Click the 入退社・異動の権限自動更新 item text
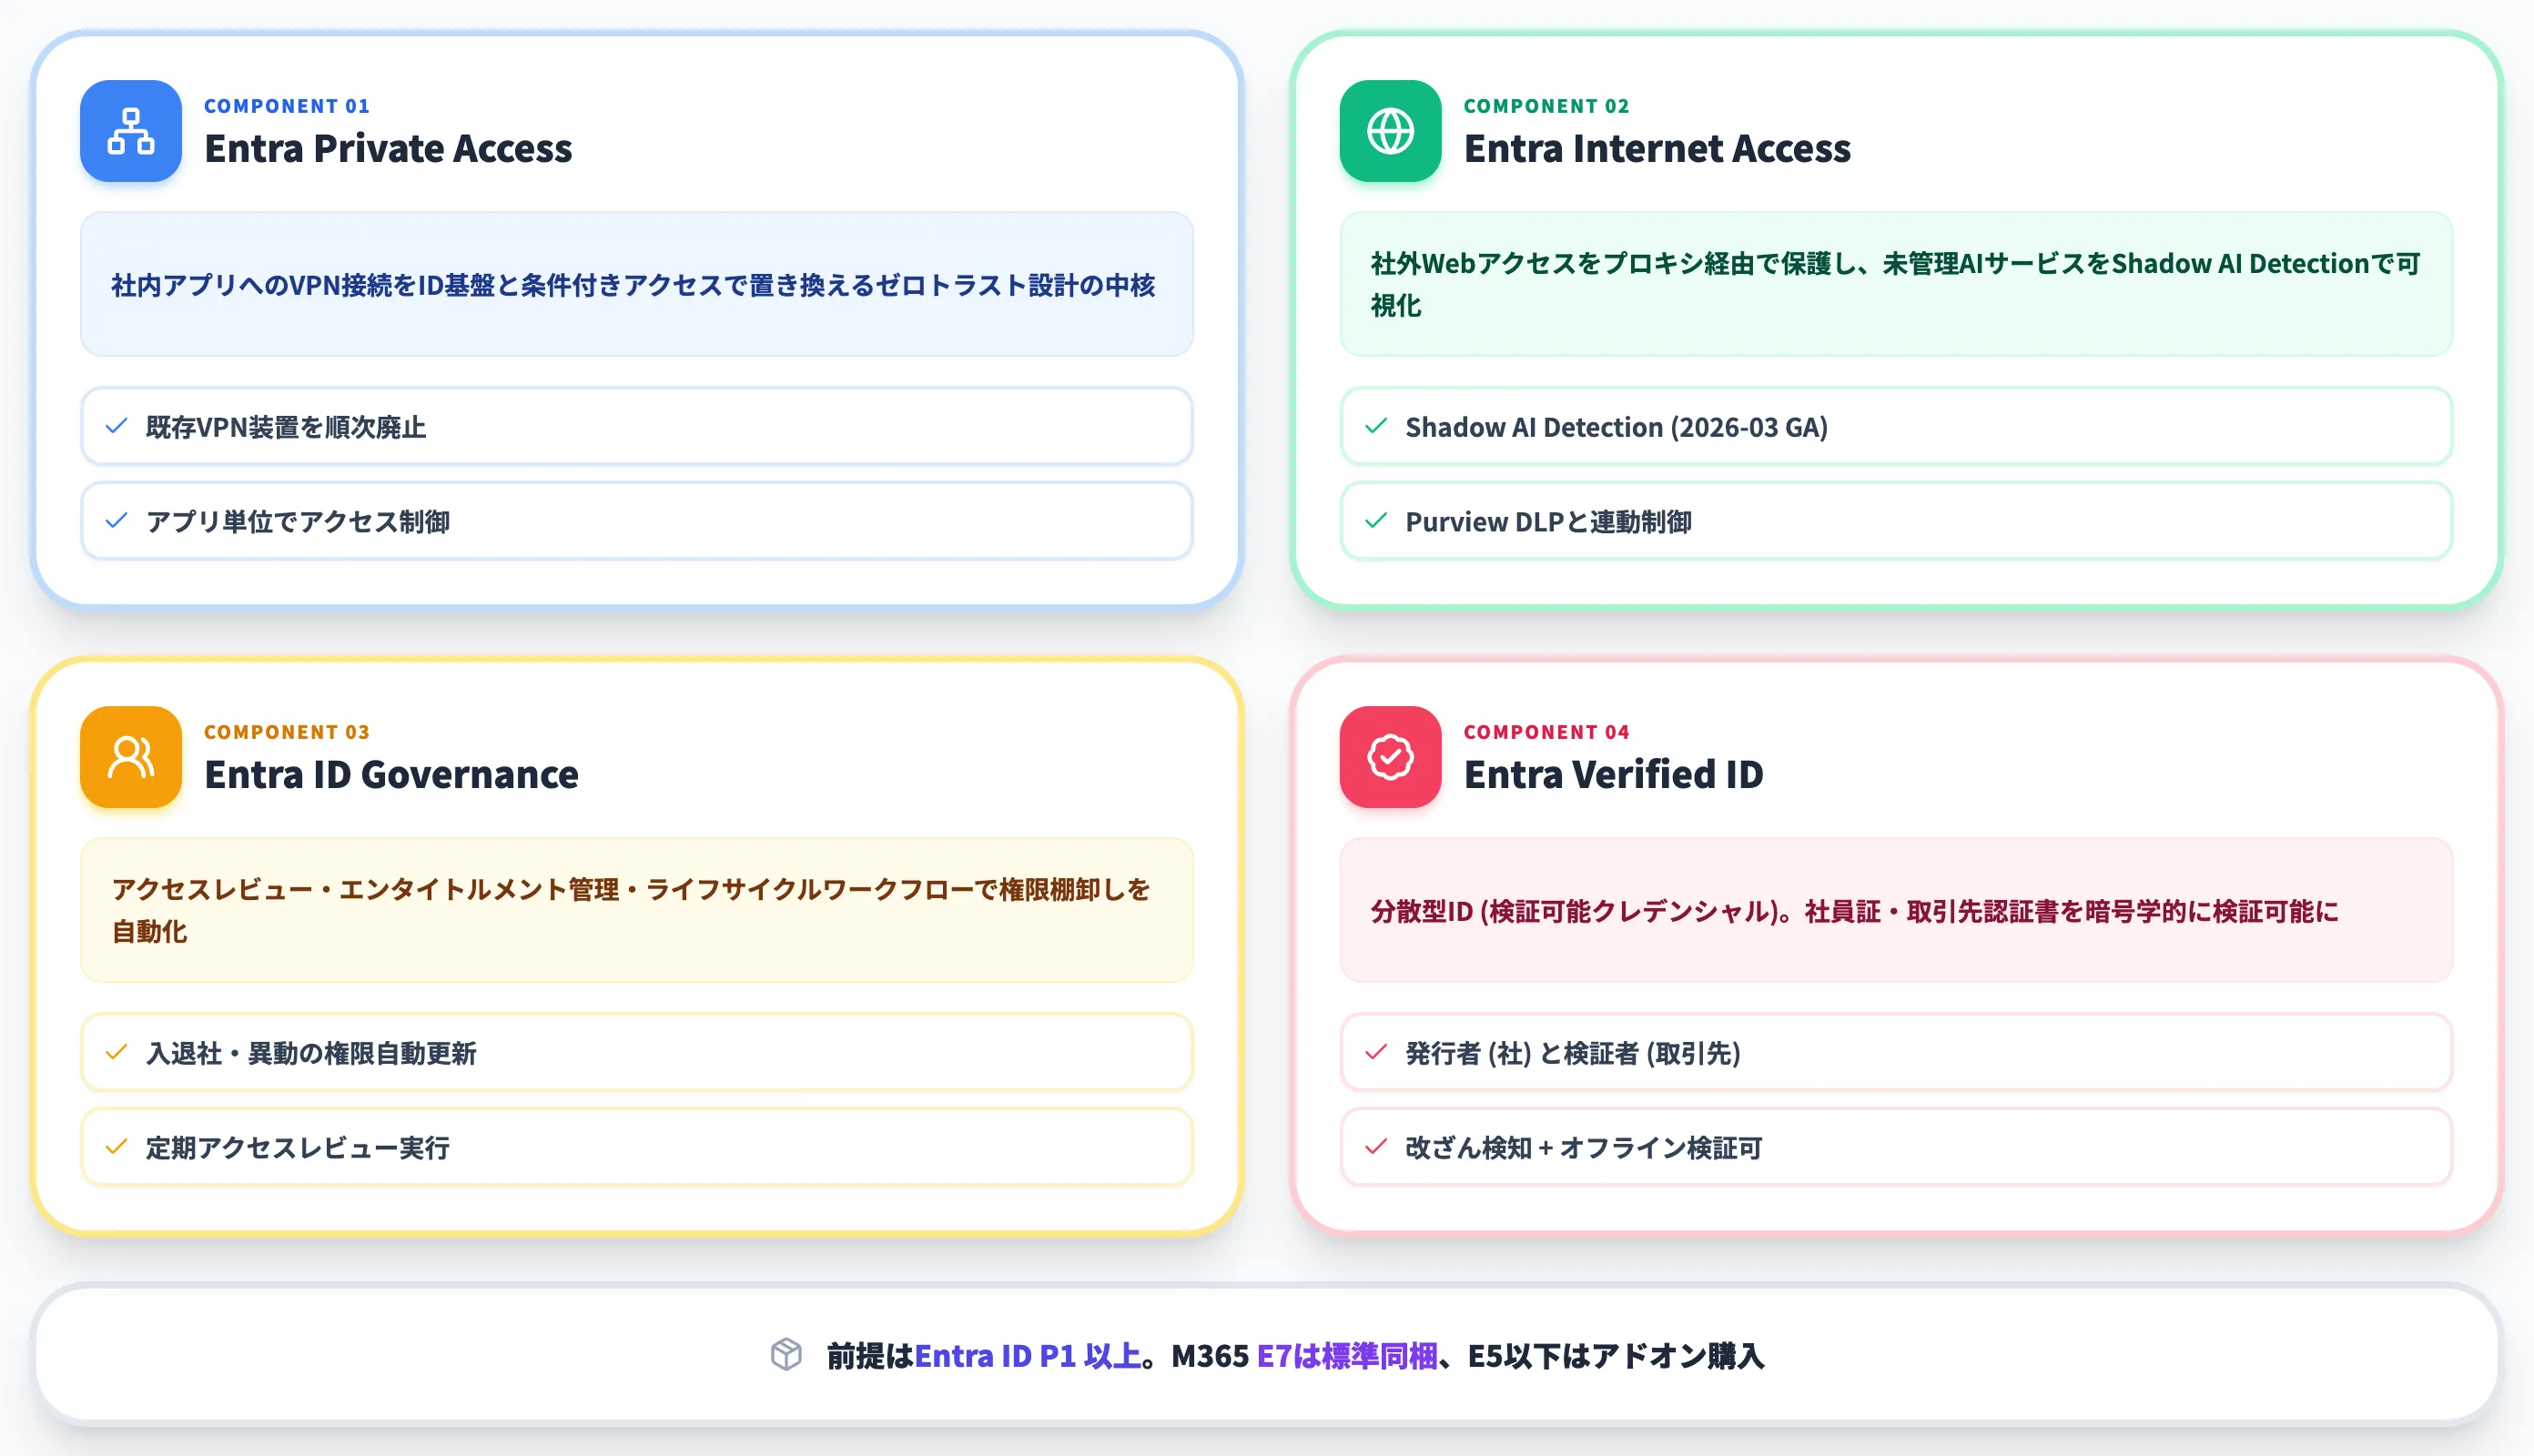This screenshot has height=1456, width=2534. pos(311,1053)
